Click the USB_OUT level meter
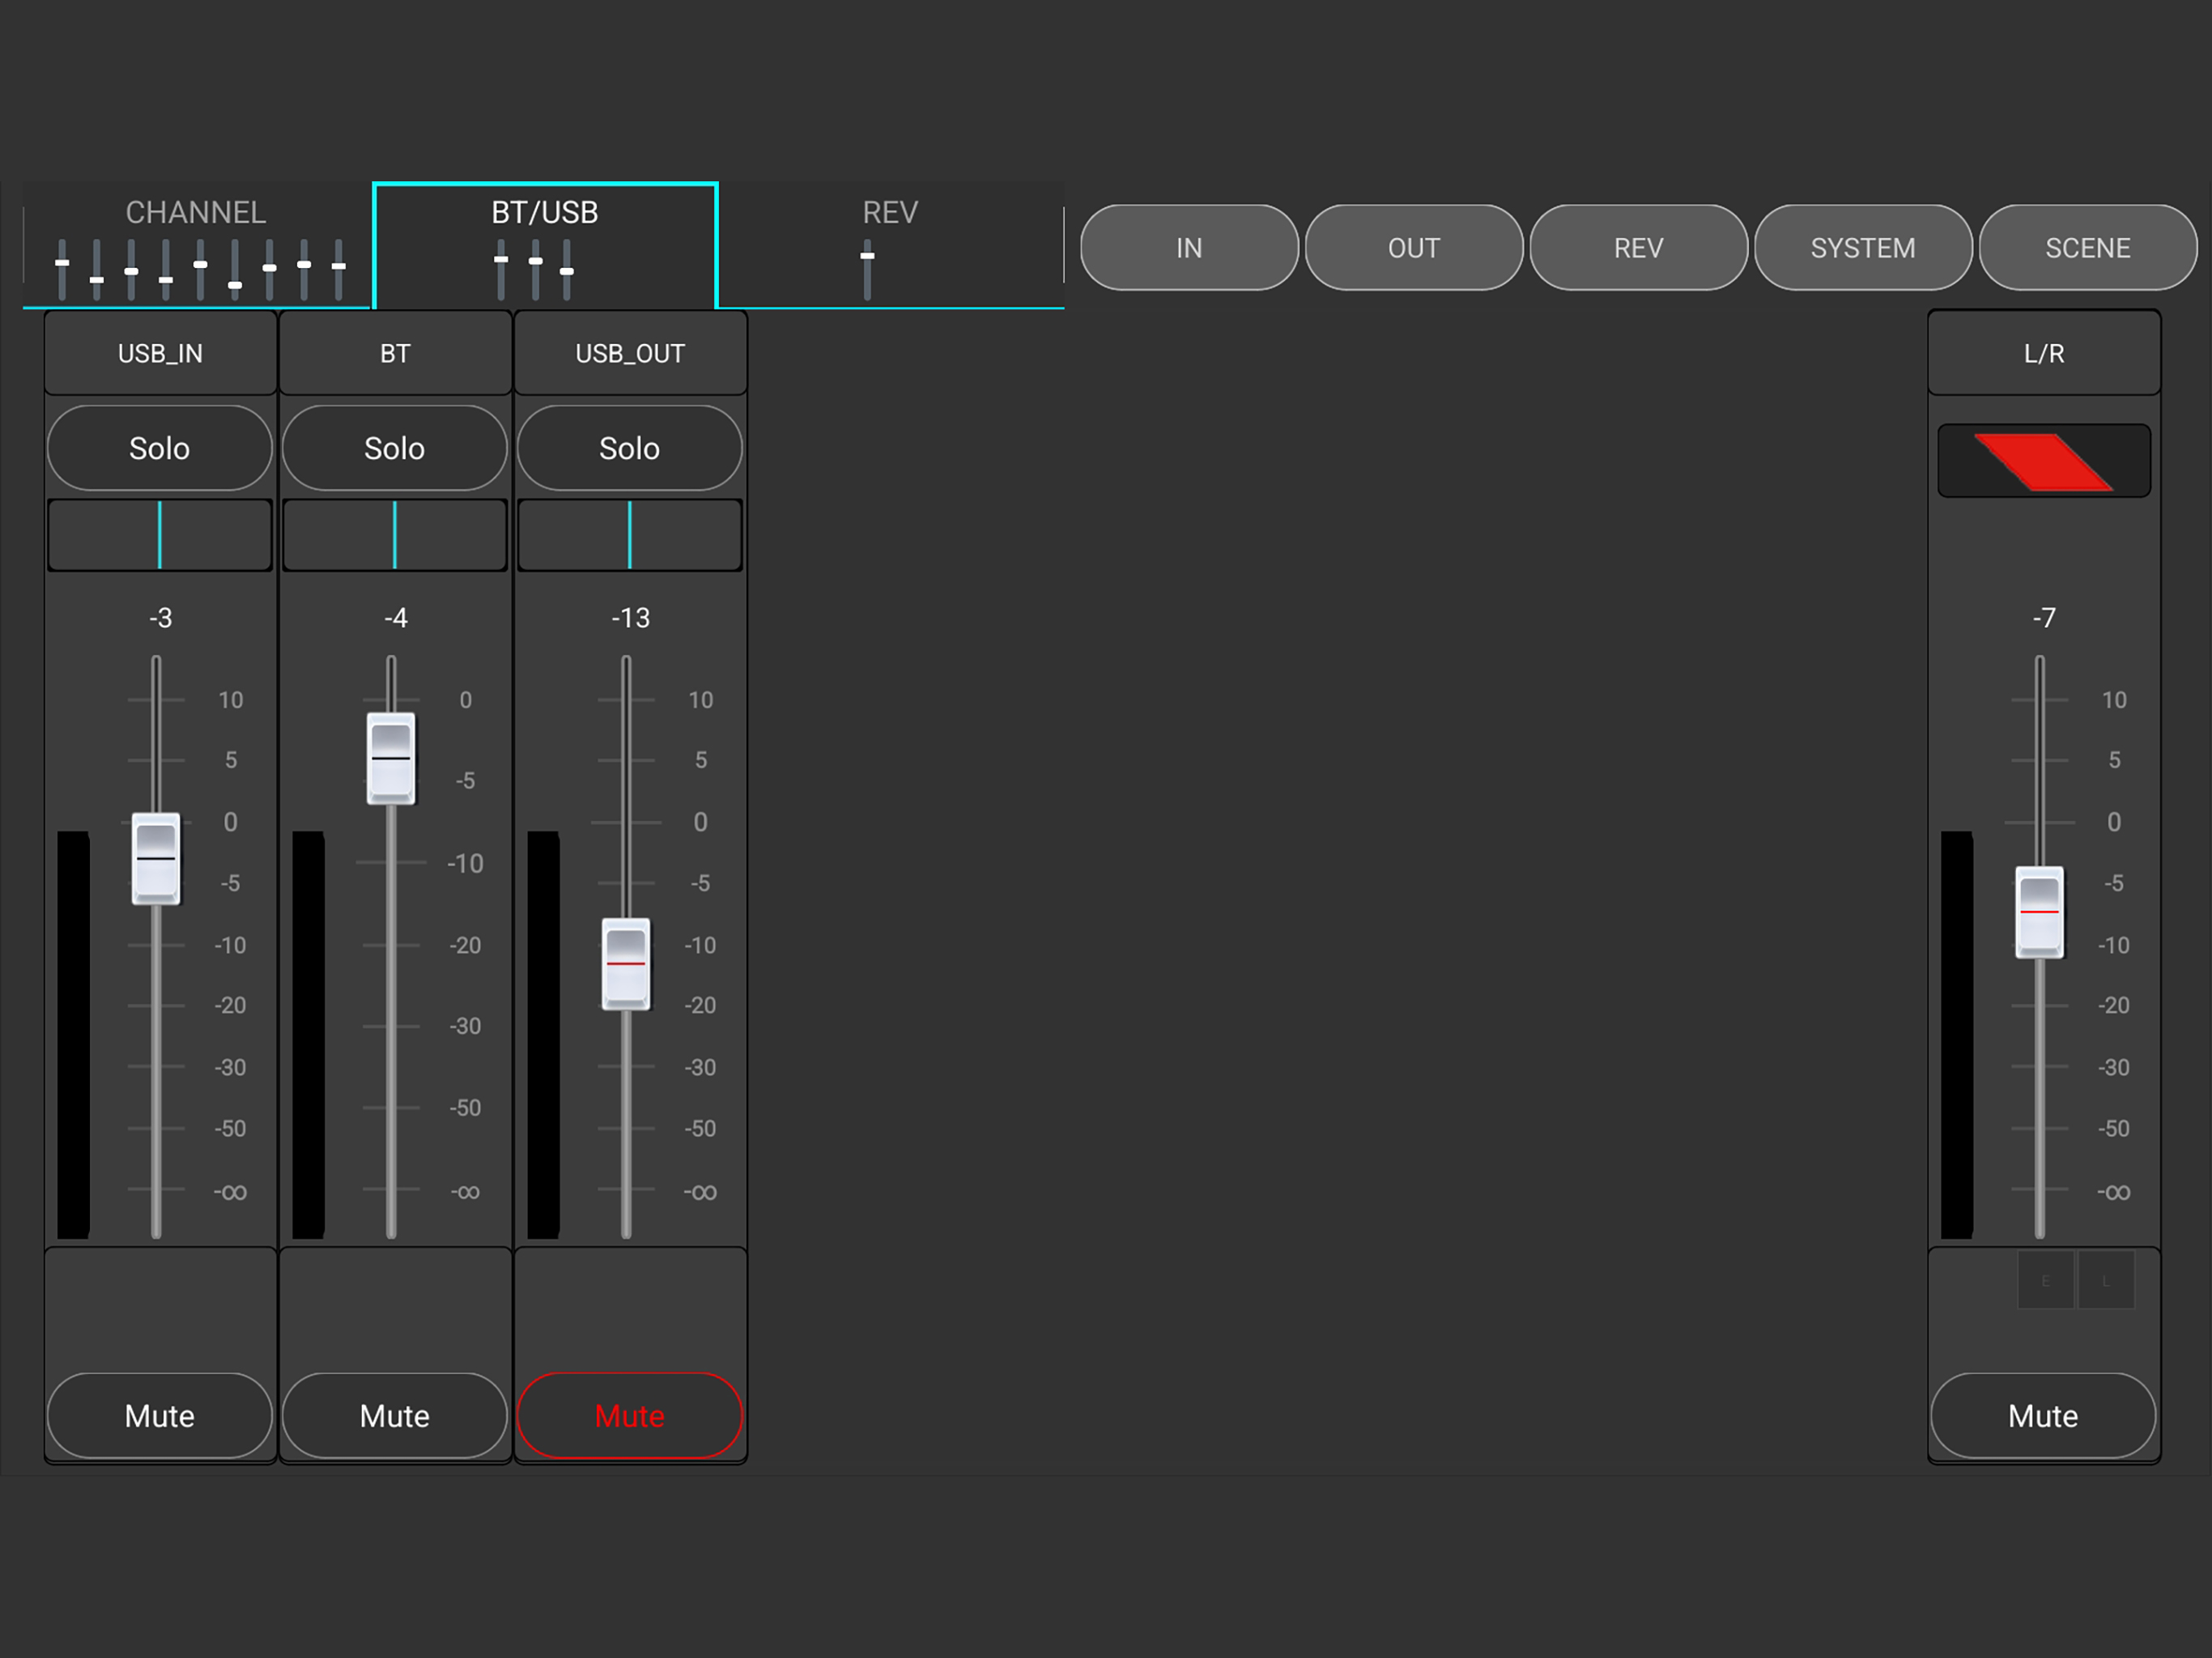Viewport: 2212px width, 1658px height. click(x=543, y=1035)
